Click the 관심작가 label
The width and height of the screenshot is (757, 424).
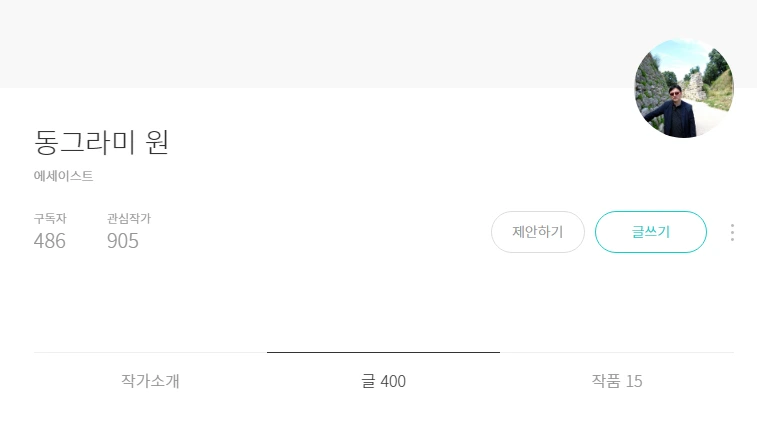(129, 218)
